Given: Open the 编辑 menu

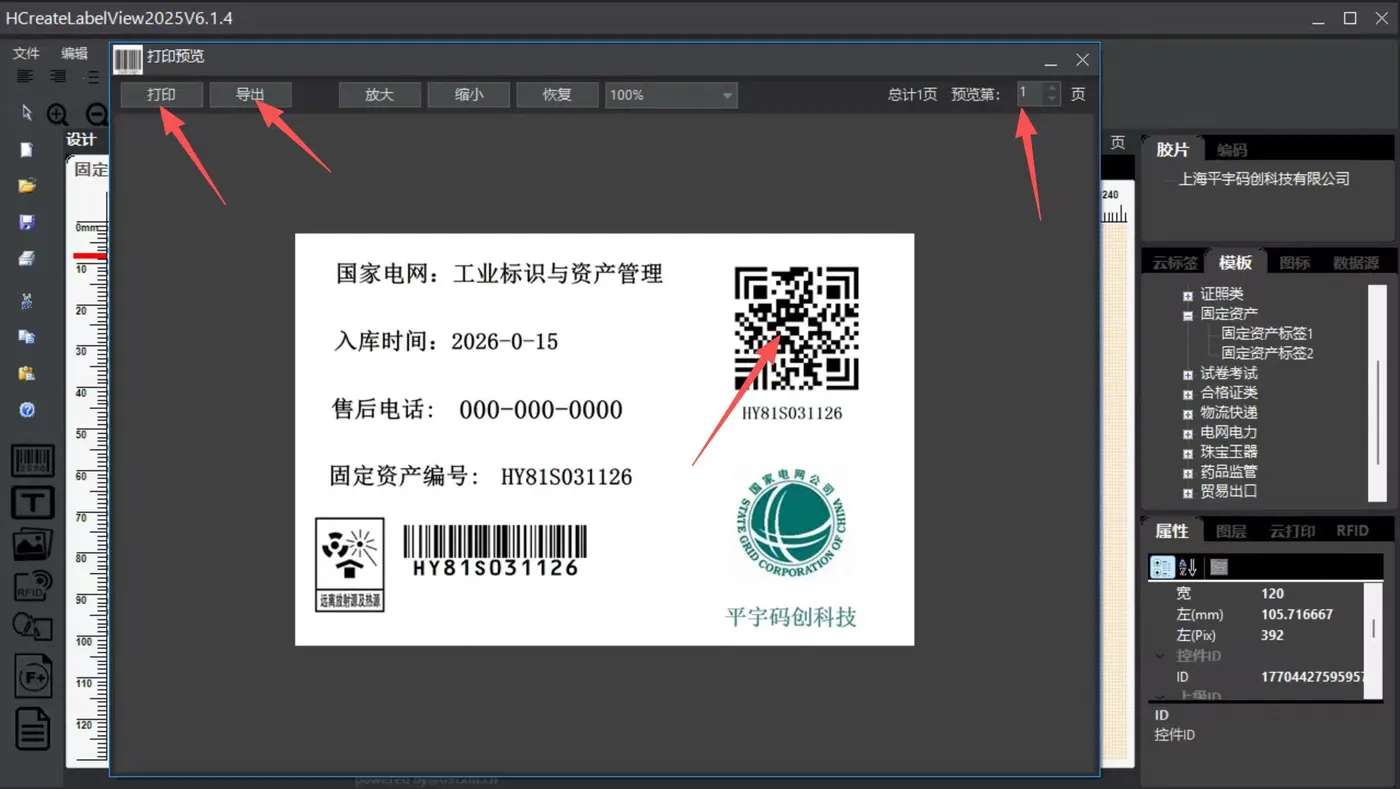Looking at the screenshot, I should point(74,53).
